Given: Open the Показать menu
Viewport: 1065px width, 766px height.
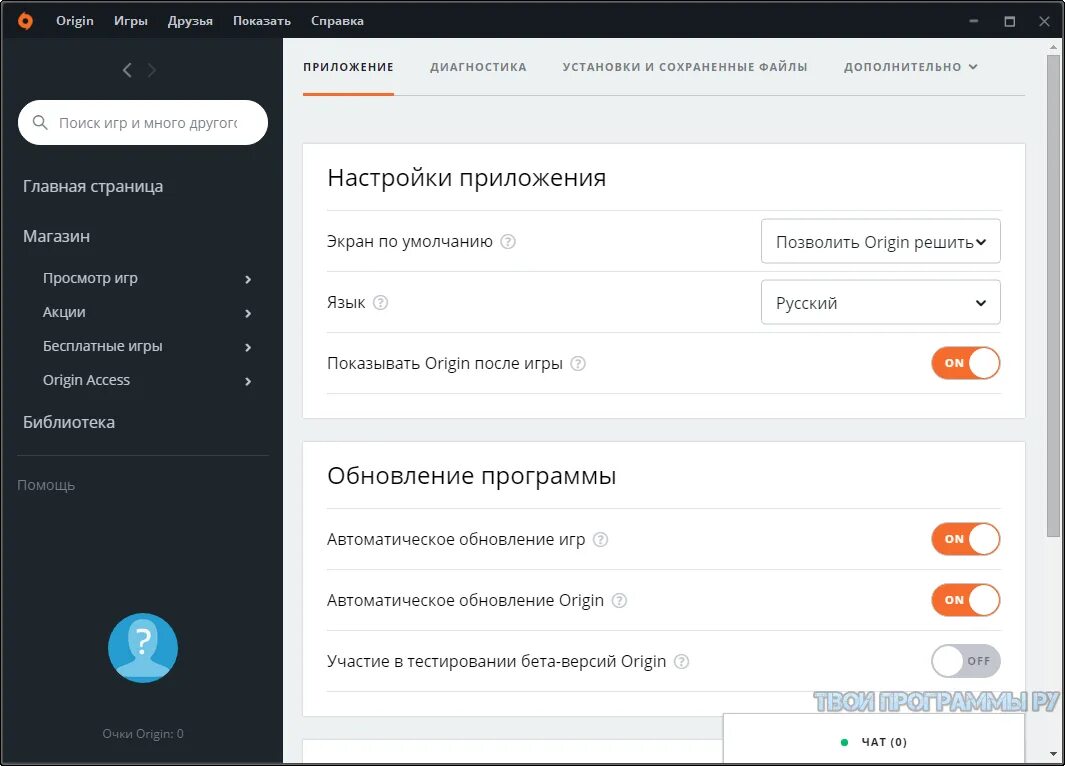Looking at the screenshot, I should (x=261, y=21).
